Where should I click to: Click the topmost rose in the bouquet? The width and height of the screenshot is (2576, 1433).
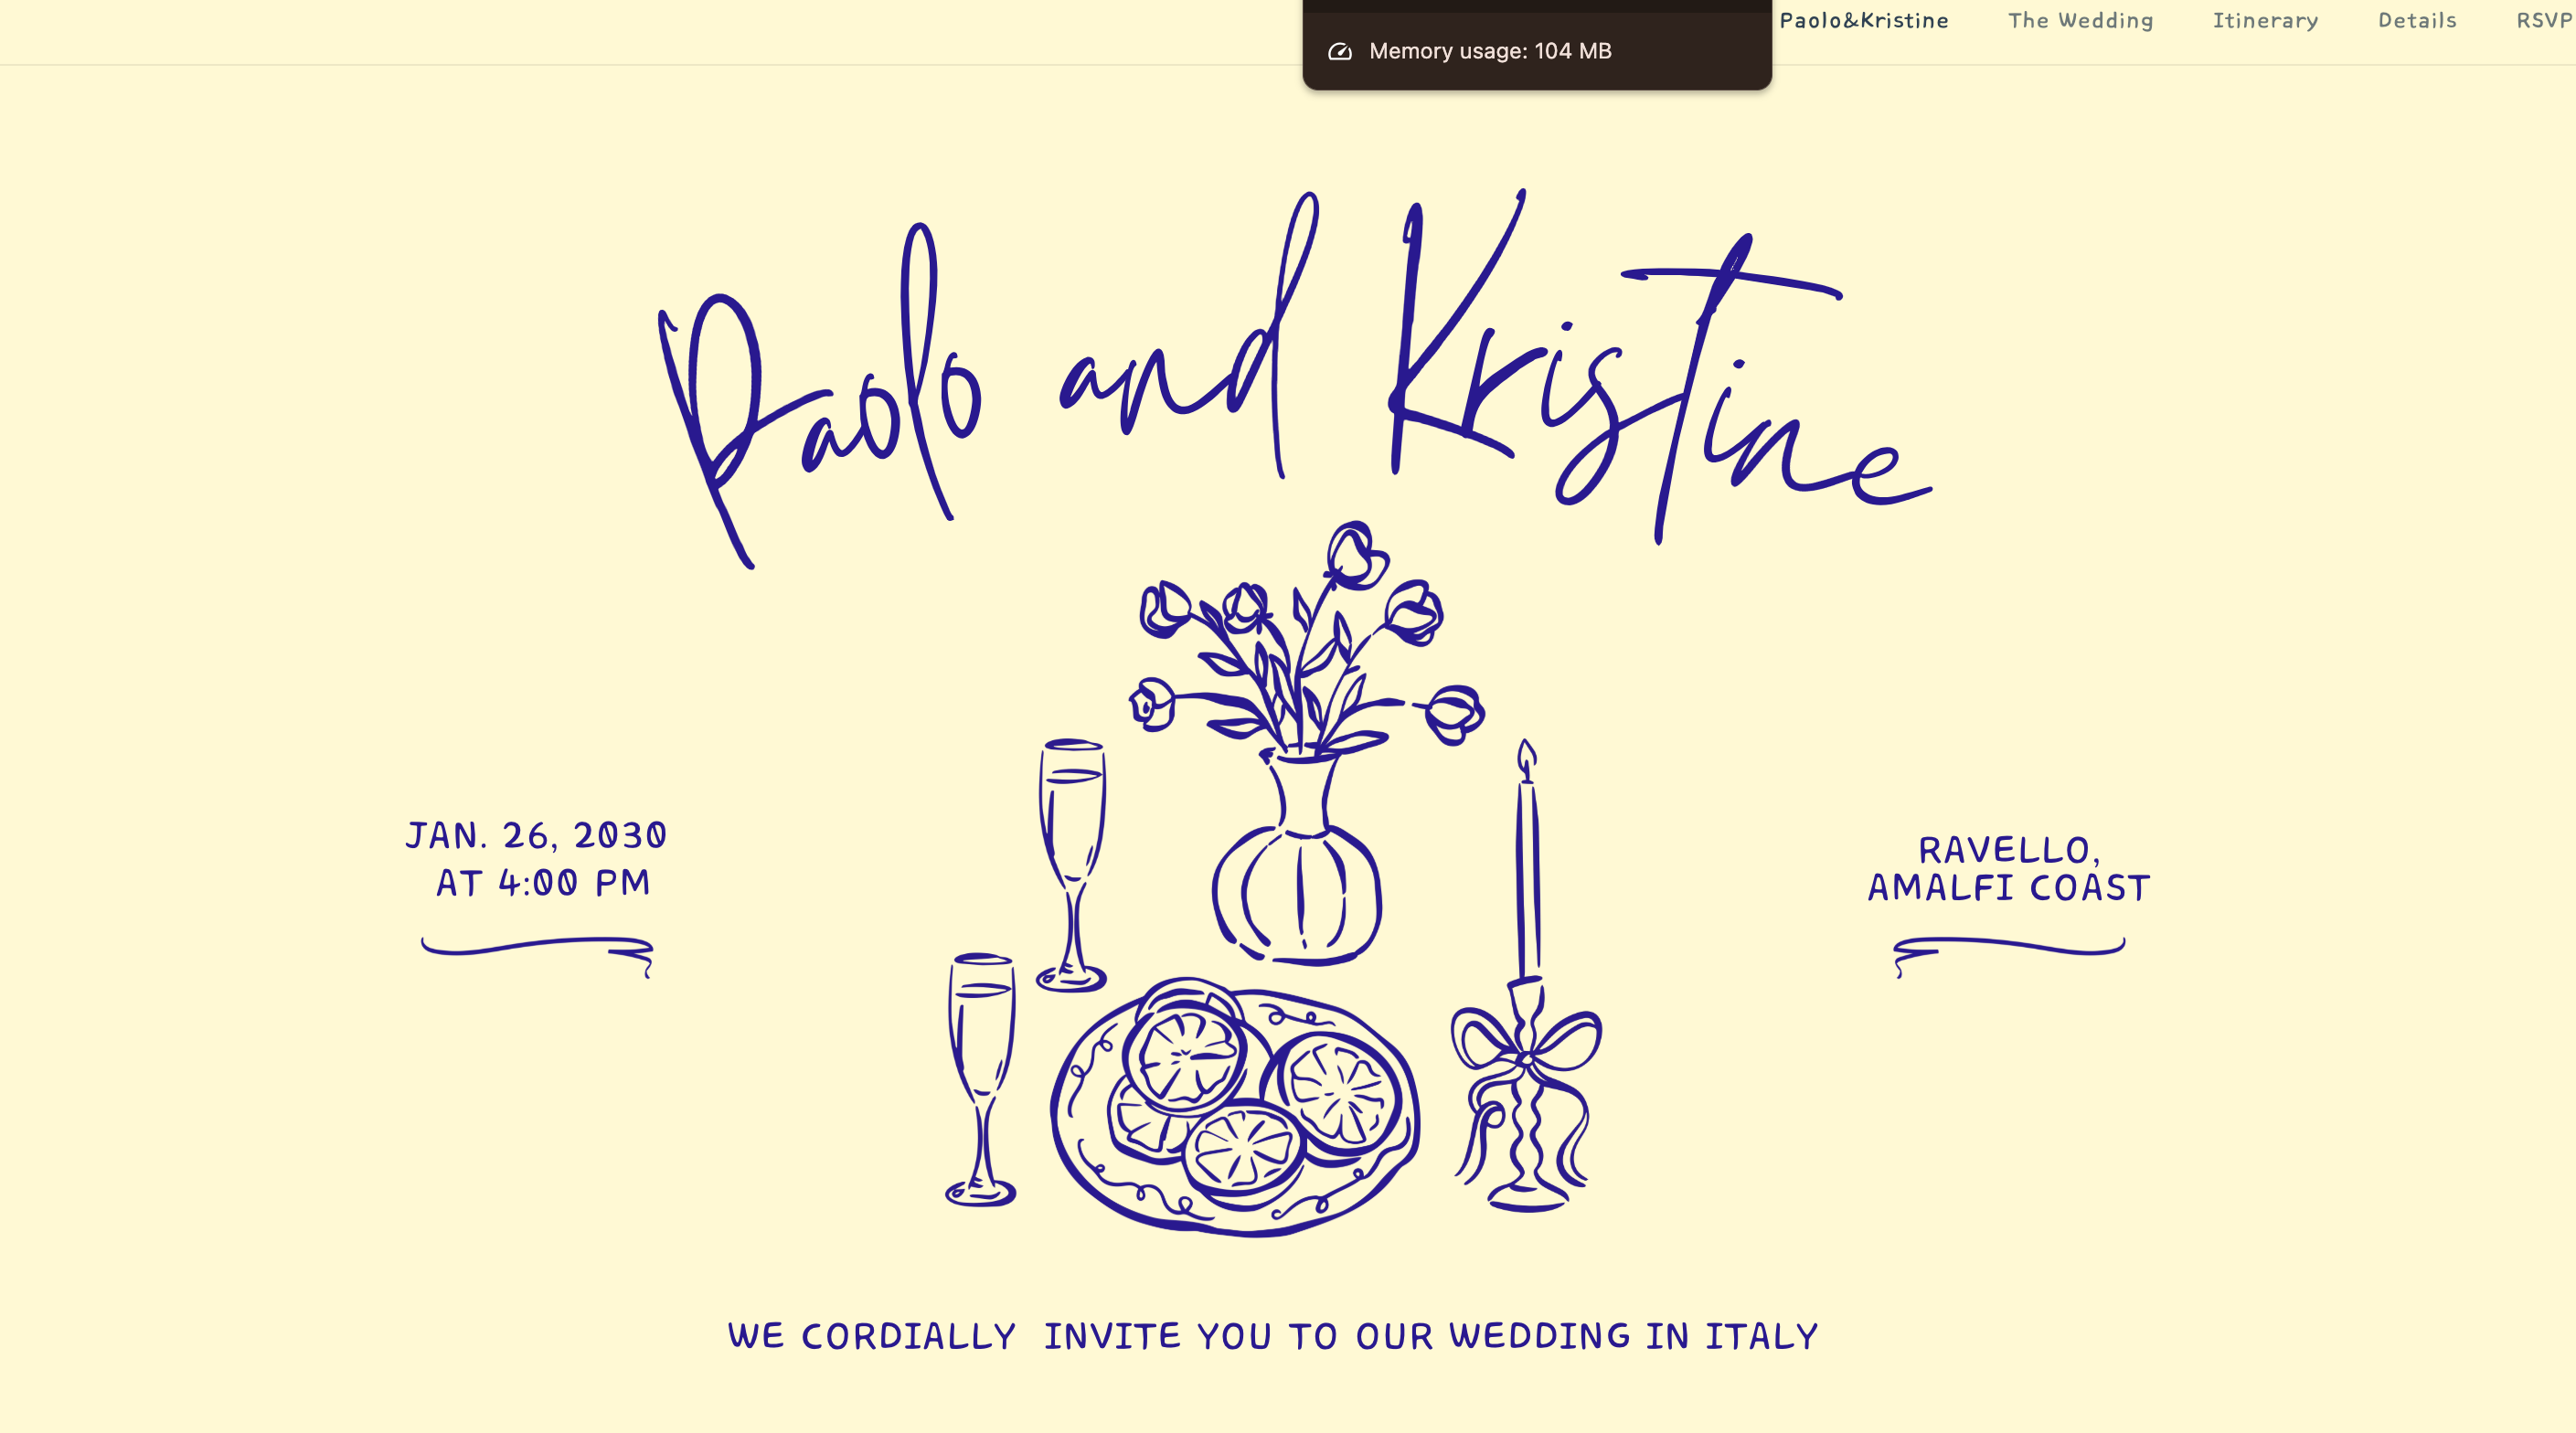[x=1356, y=555]
